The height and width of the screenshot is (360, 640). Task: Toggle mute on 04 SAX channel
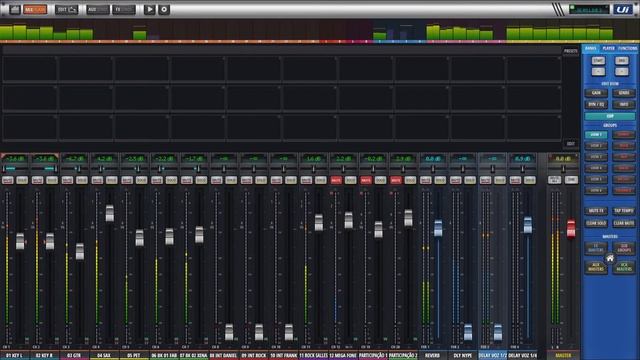[97, 180]
